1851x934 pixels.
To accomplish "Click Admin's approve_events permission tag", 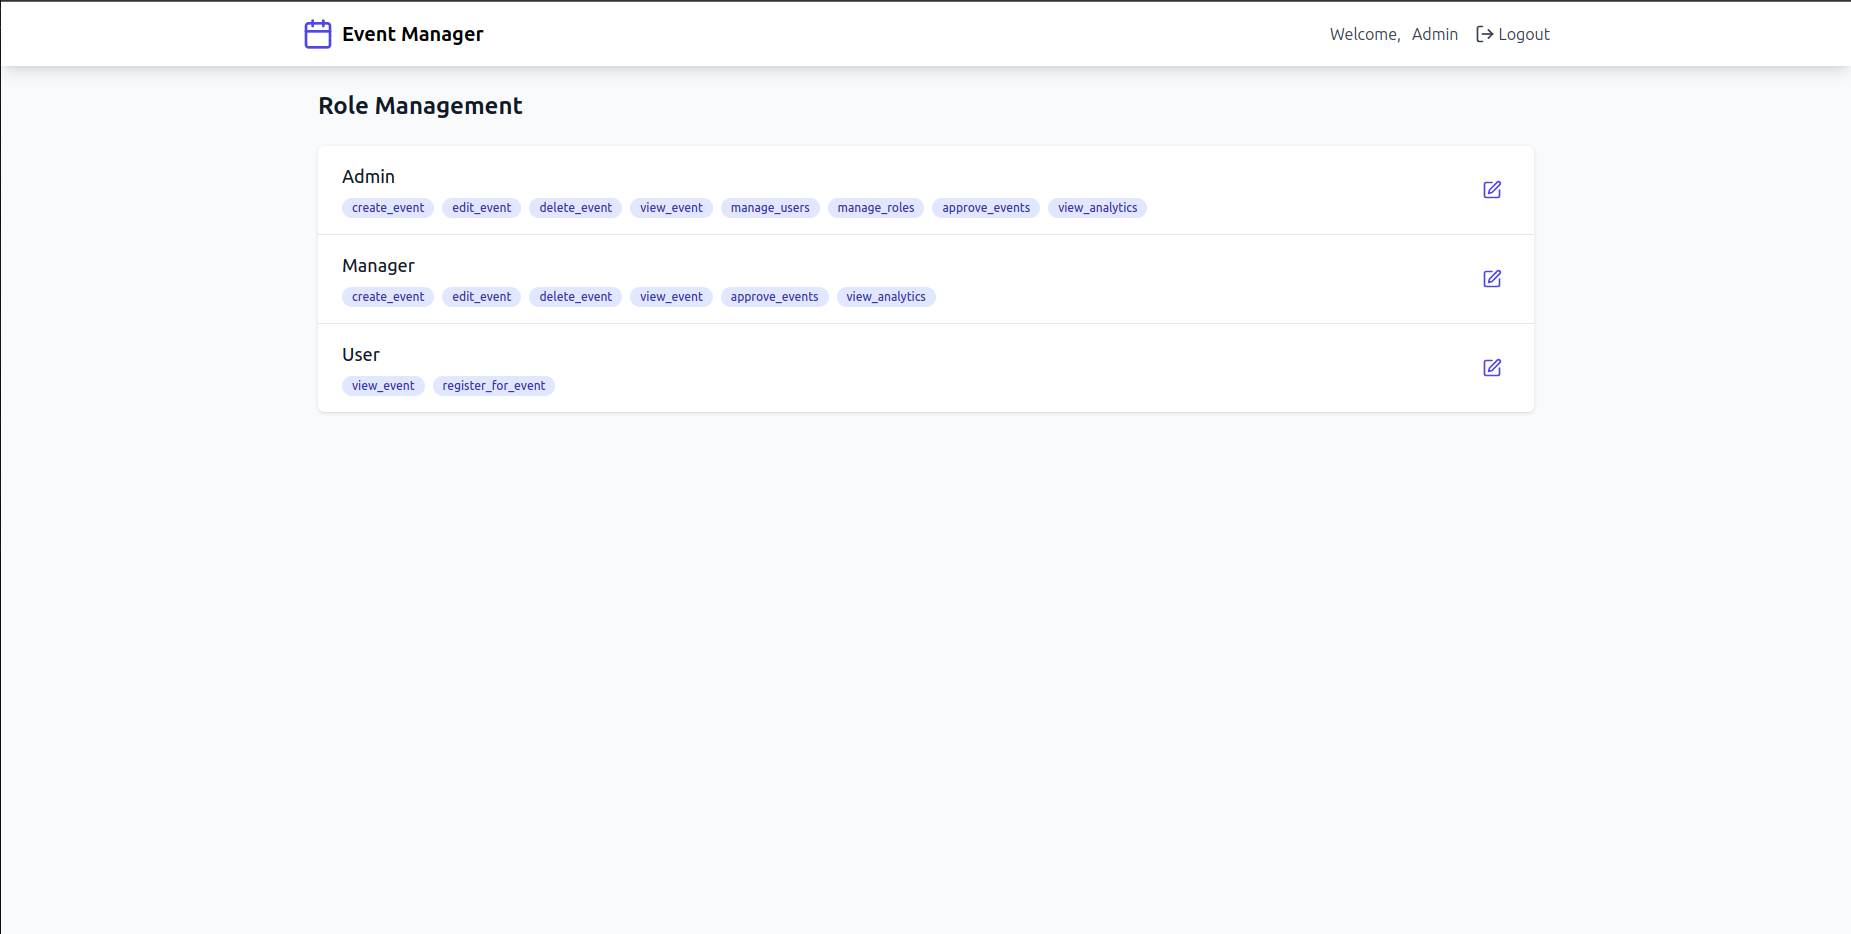I will click(986, 208).
